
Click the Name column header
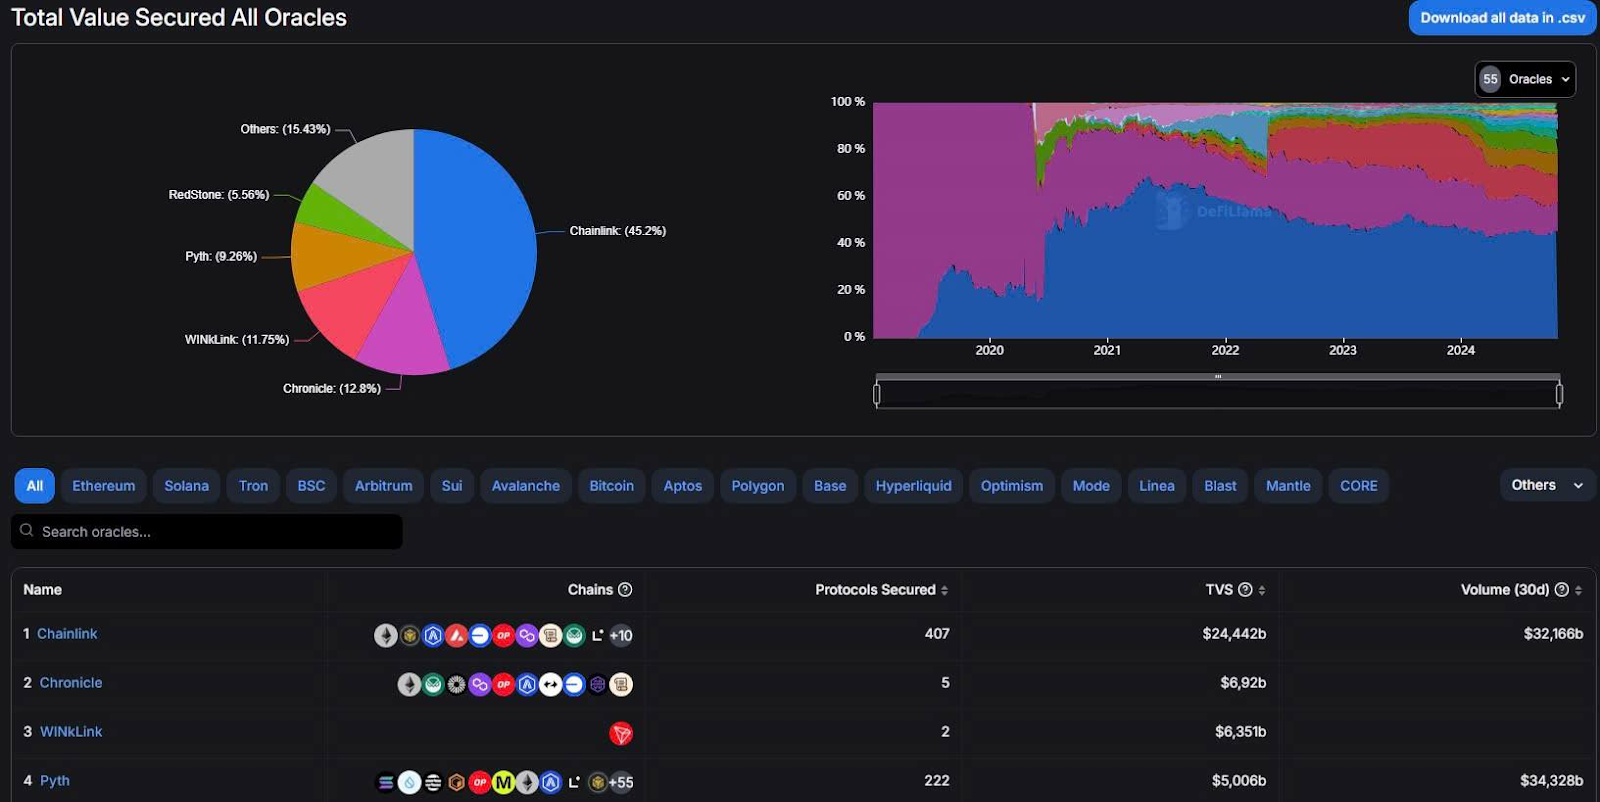click(43, 590)
